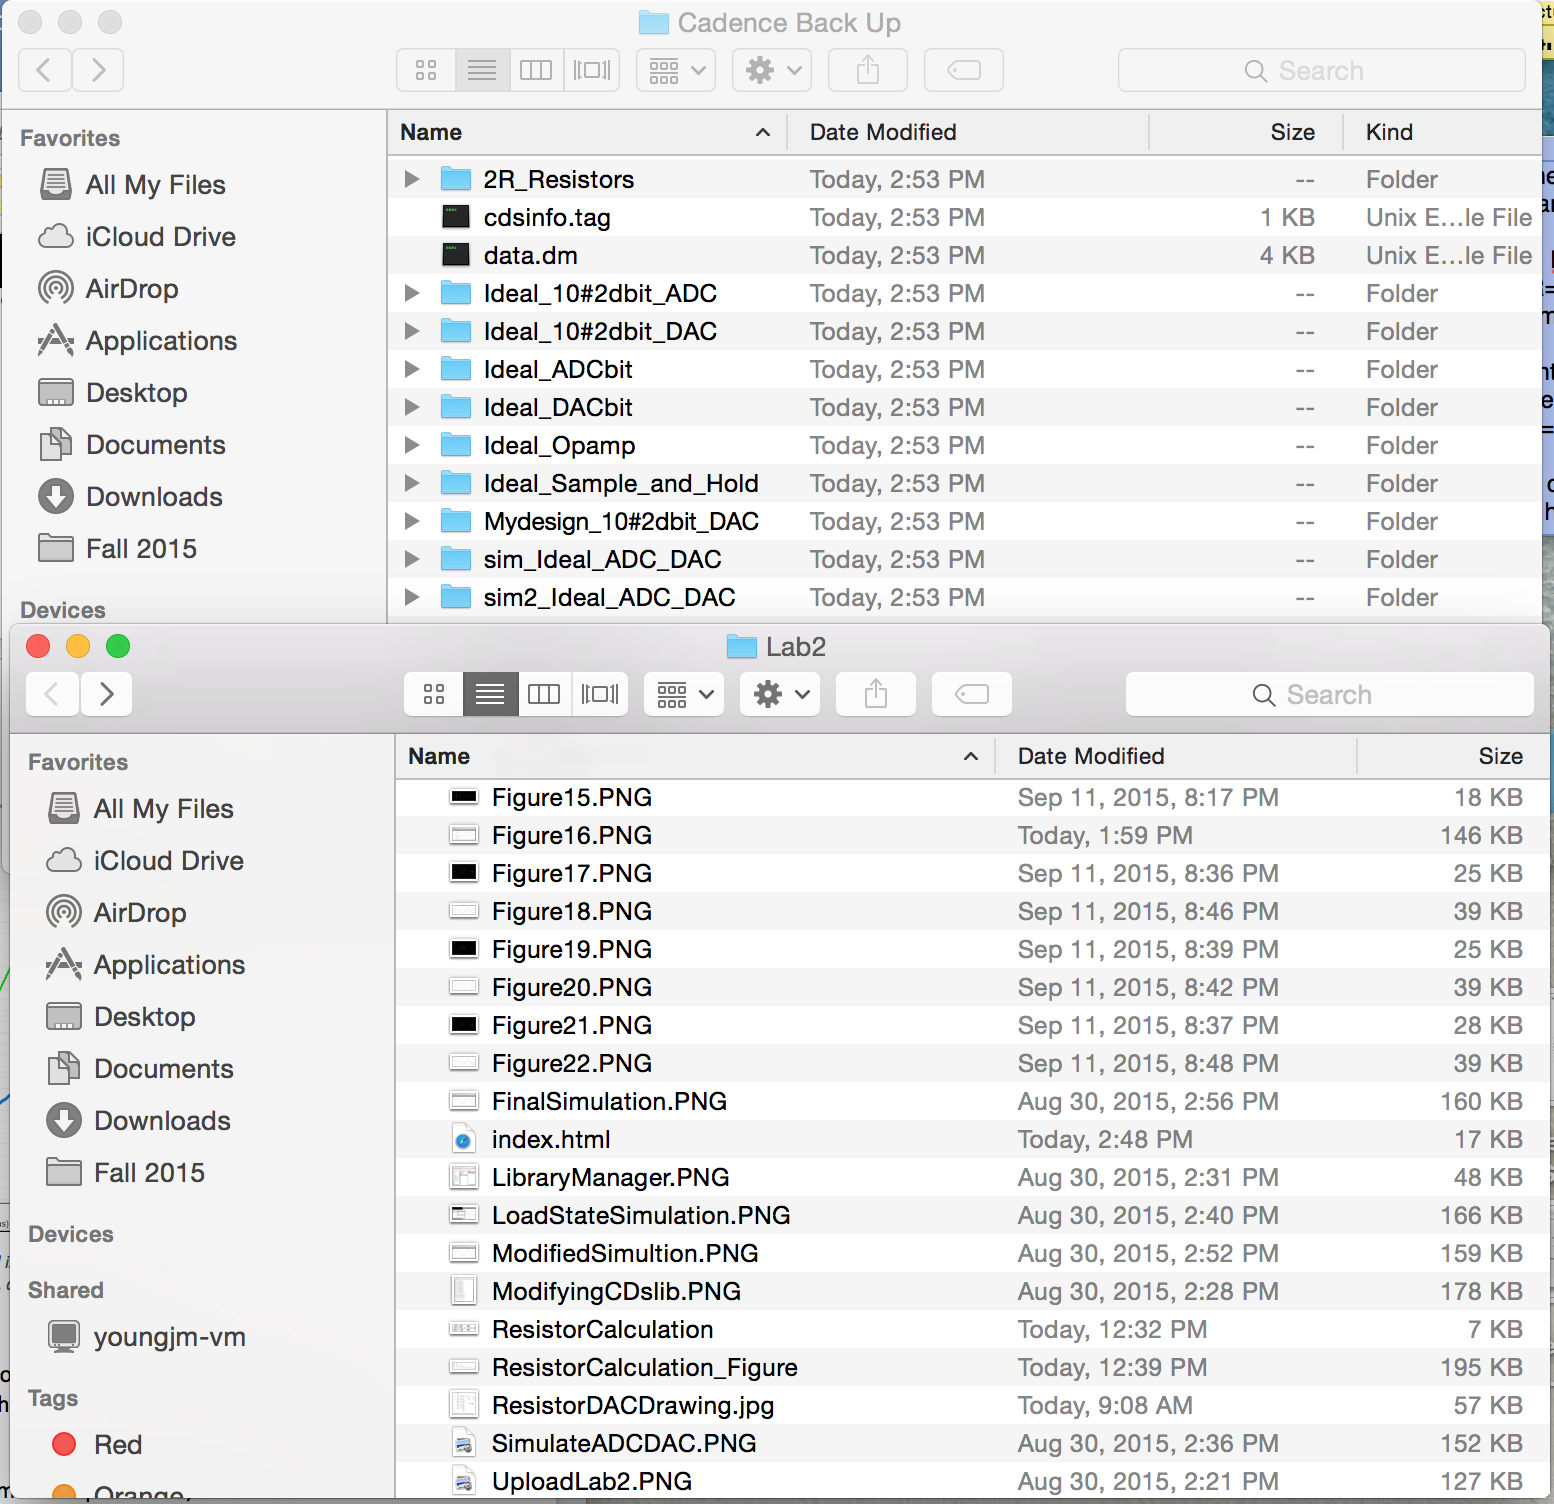Open cover flow view in Lab2 window
This screenshot has height=1504, width=1554.
[x=599, y=694]
